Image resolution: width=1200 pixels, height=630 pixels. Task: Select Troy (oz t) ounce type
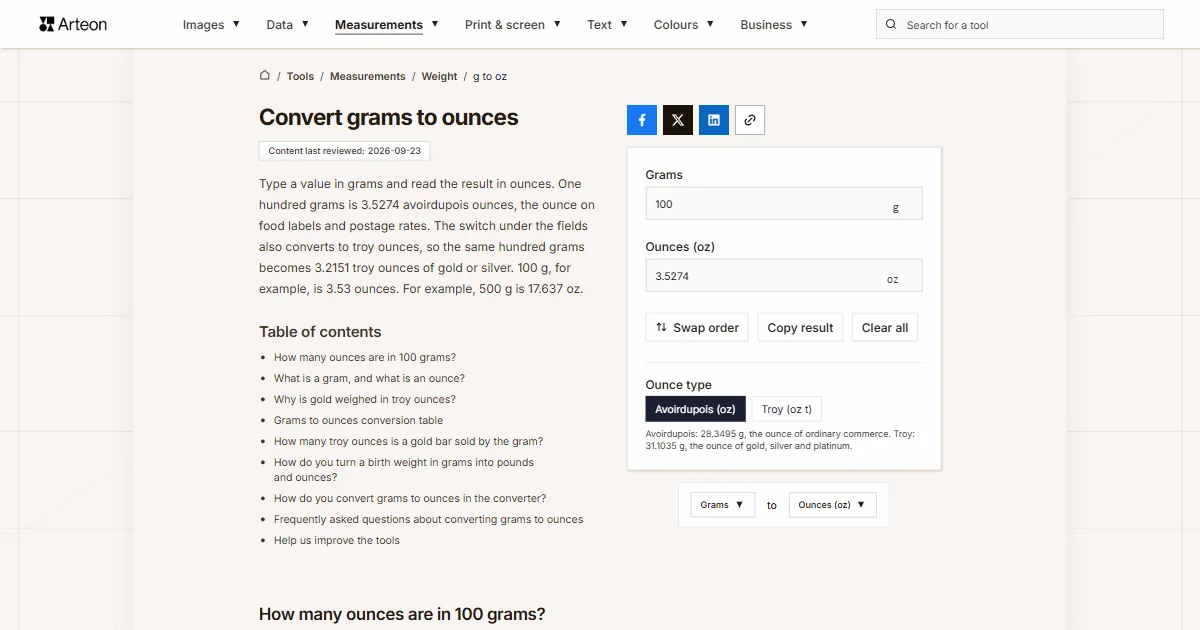coord(787,409)
